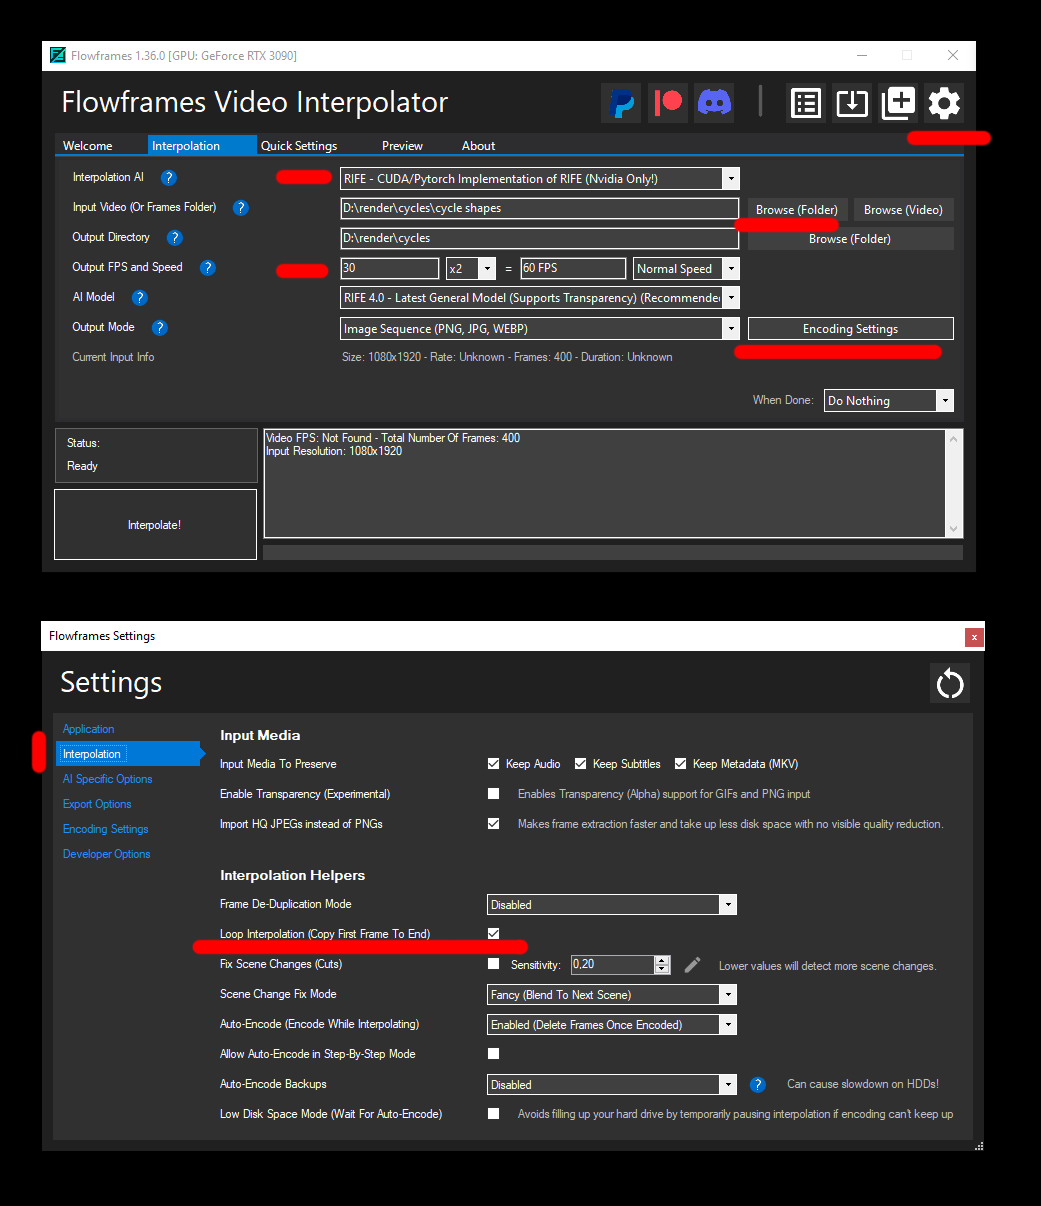Click help icon next to Interpolation AI
Image resolution: width=1041 pixels, height=1206 pixels.
169,178
